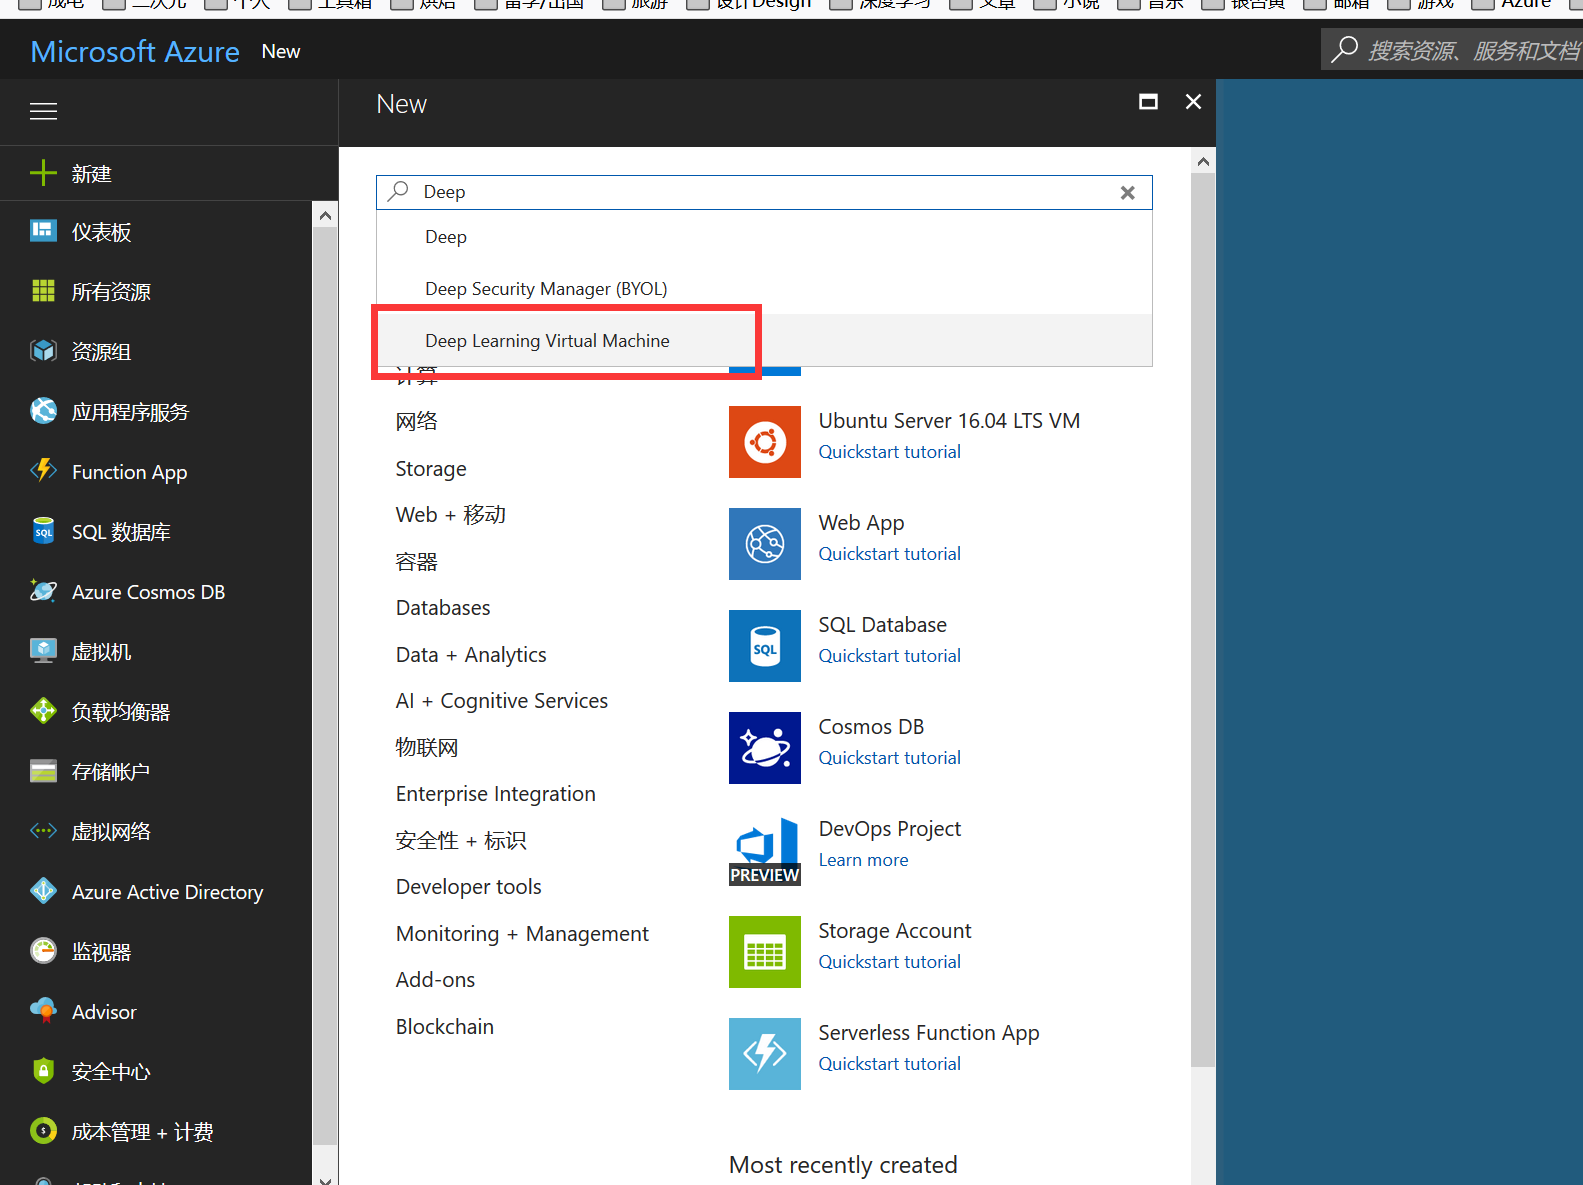
Task: Click the 成本管理 + 计费 icon
Action: [x=43, y=1131]
